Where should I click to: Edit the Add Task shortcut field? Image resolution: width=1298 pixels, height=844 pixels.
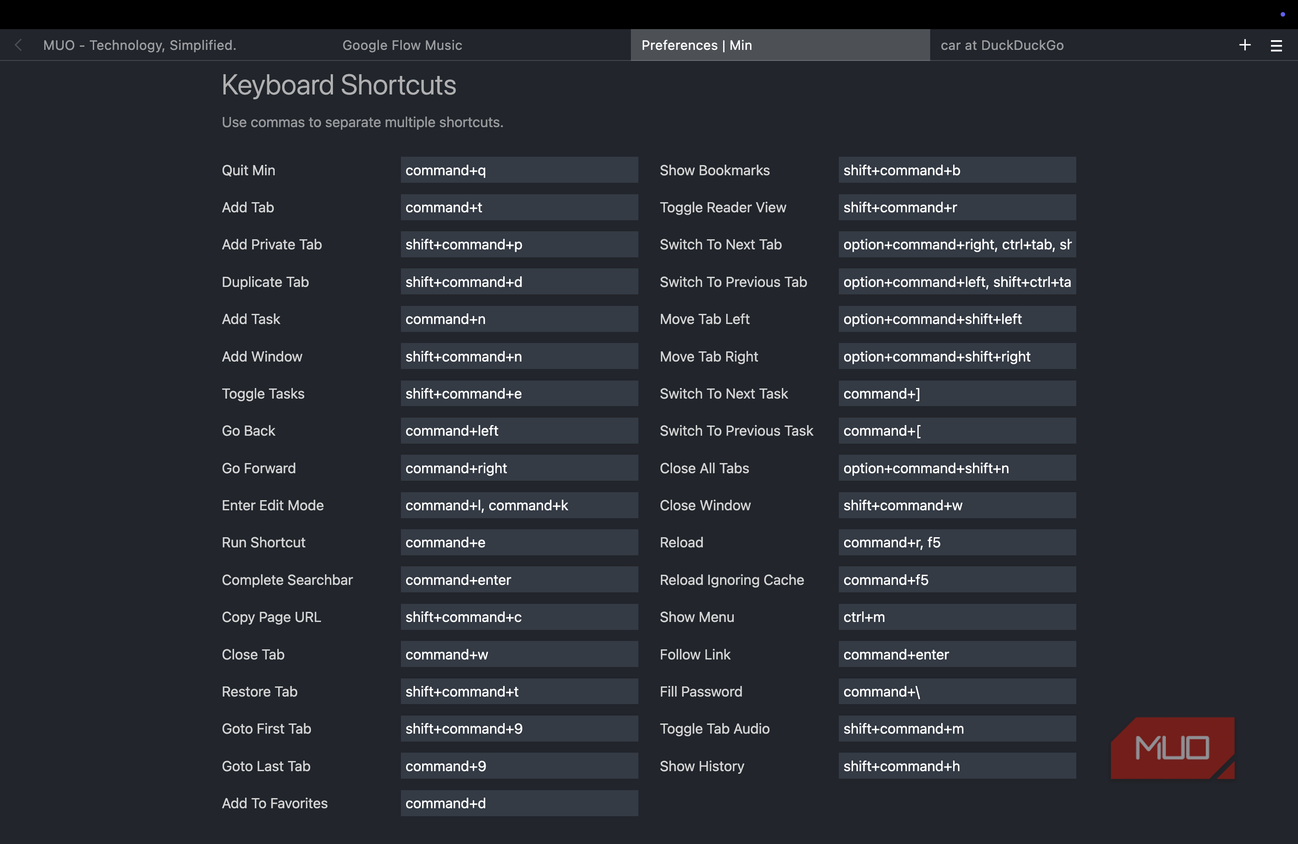tap(519, 319)
